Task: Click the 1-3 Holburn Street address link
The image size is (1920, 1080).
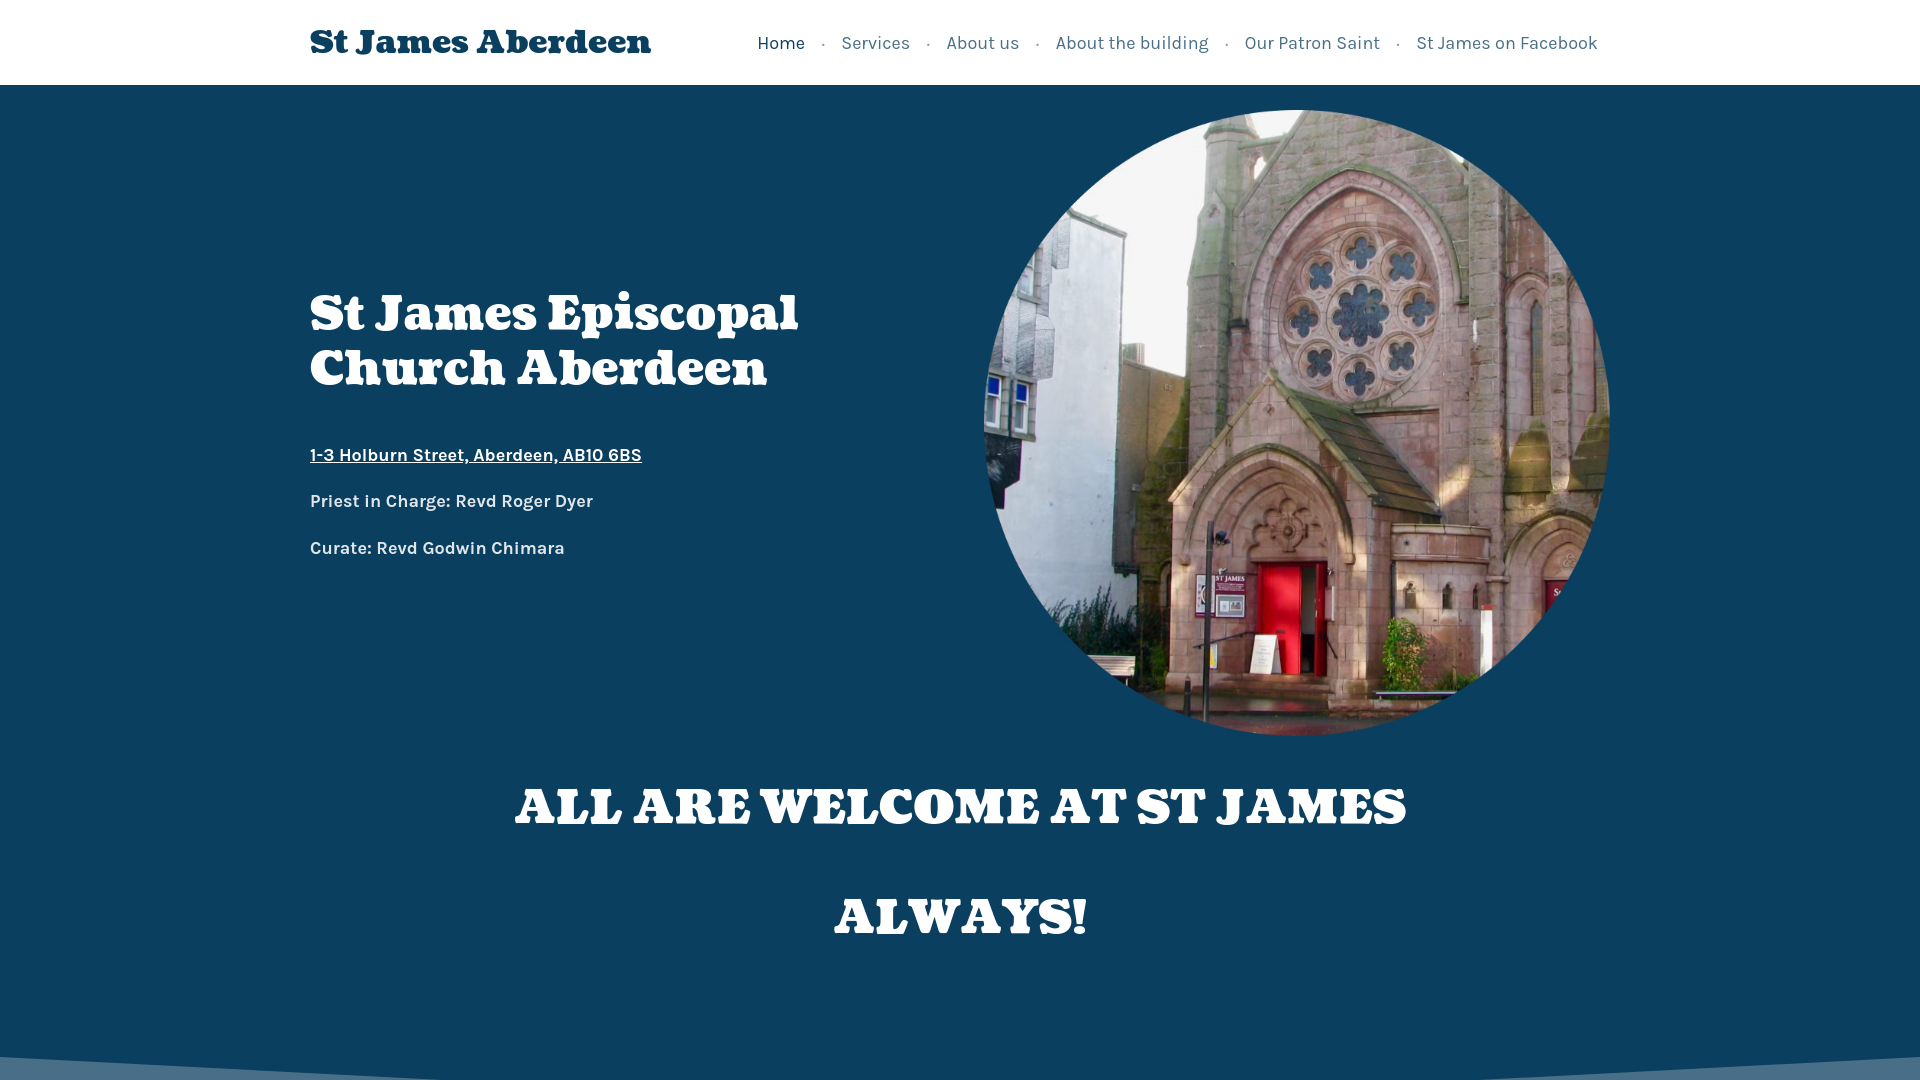Action: pos(476,455)
